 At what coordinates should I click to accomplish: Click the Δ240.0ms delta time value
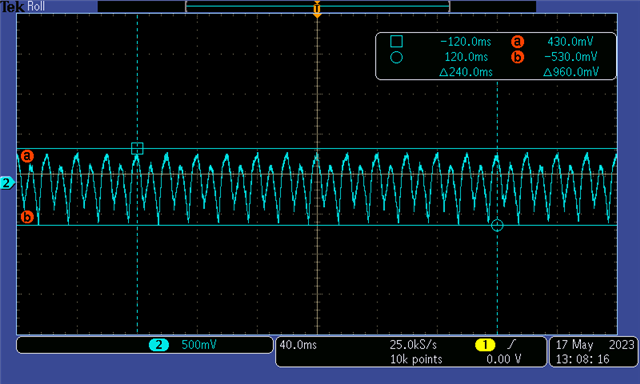(466, 72)
